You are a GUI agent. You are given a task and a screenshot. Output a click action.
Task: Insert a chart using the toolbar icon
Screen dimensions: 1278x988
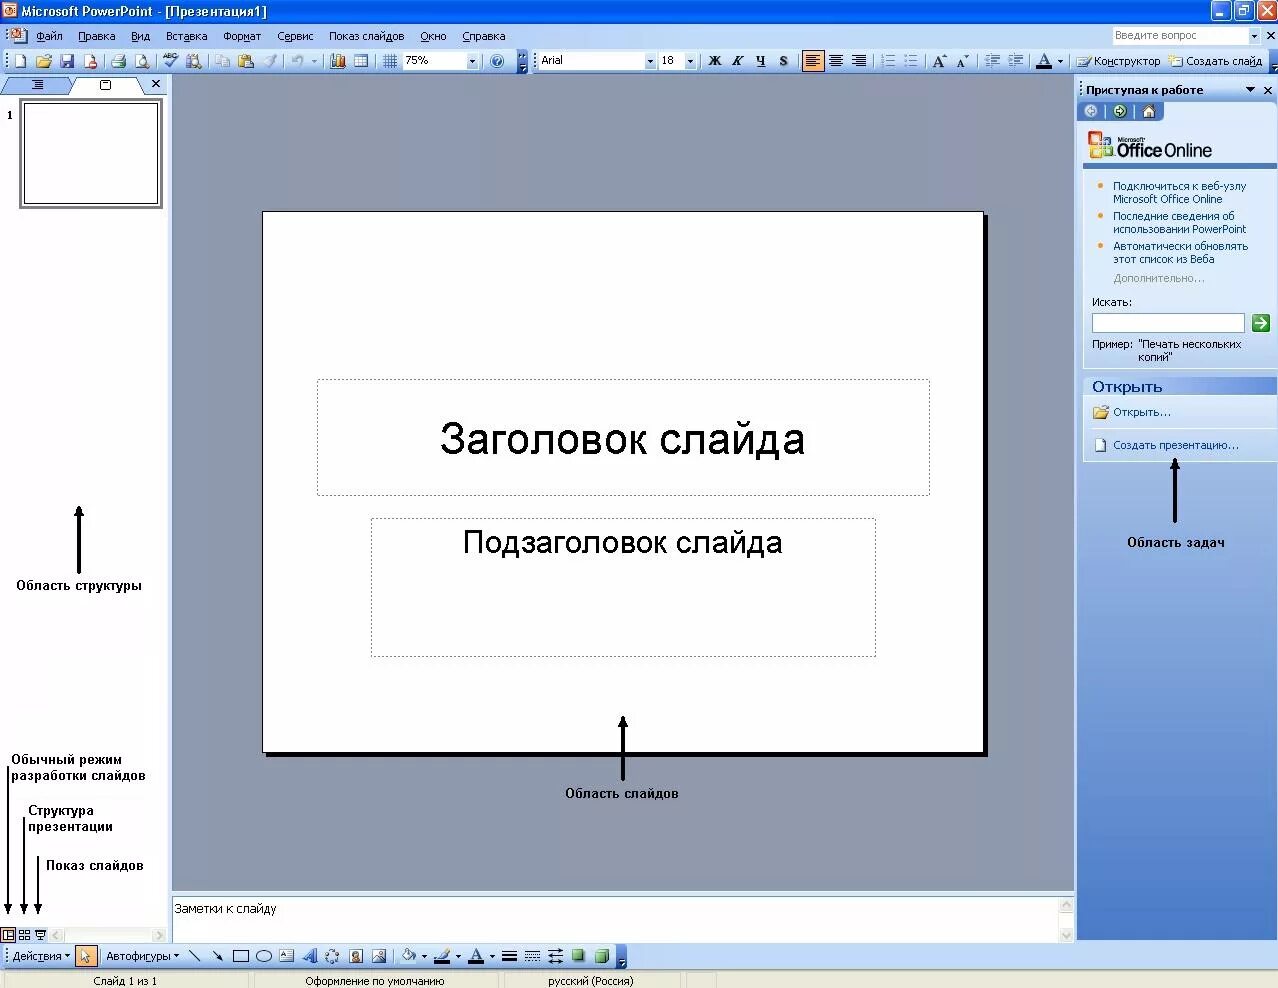[338, 61]
